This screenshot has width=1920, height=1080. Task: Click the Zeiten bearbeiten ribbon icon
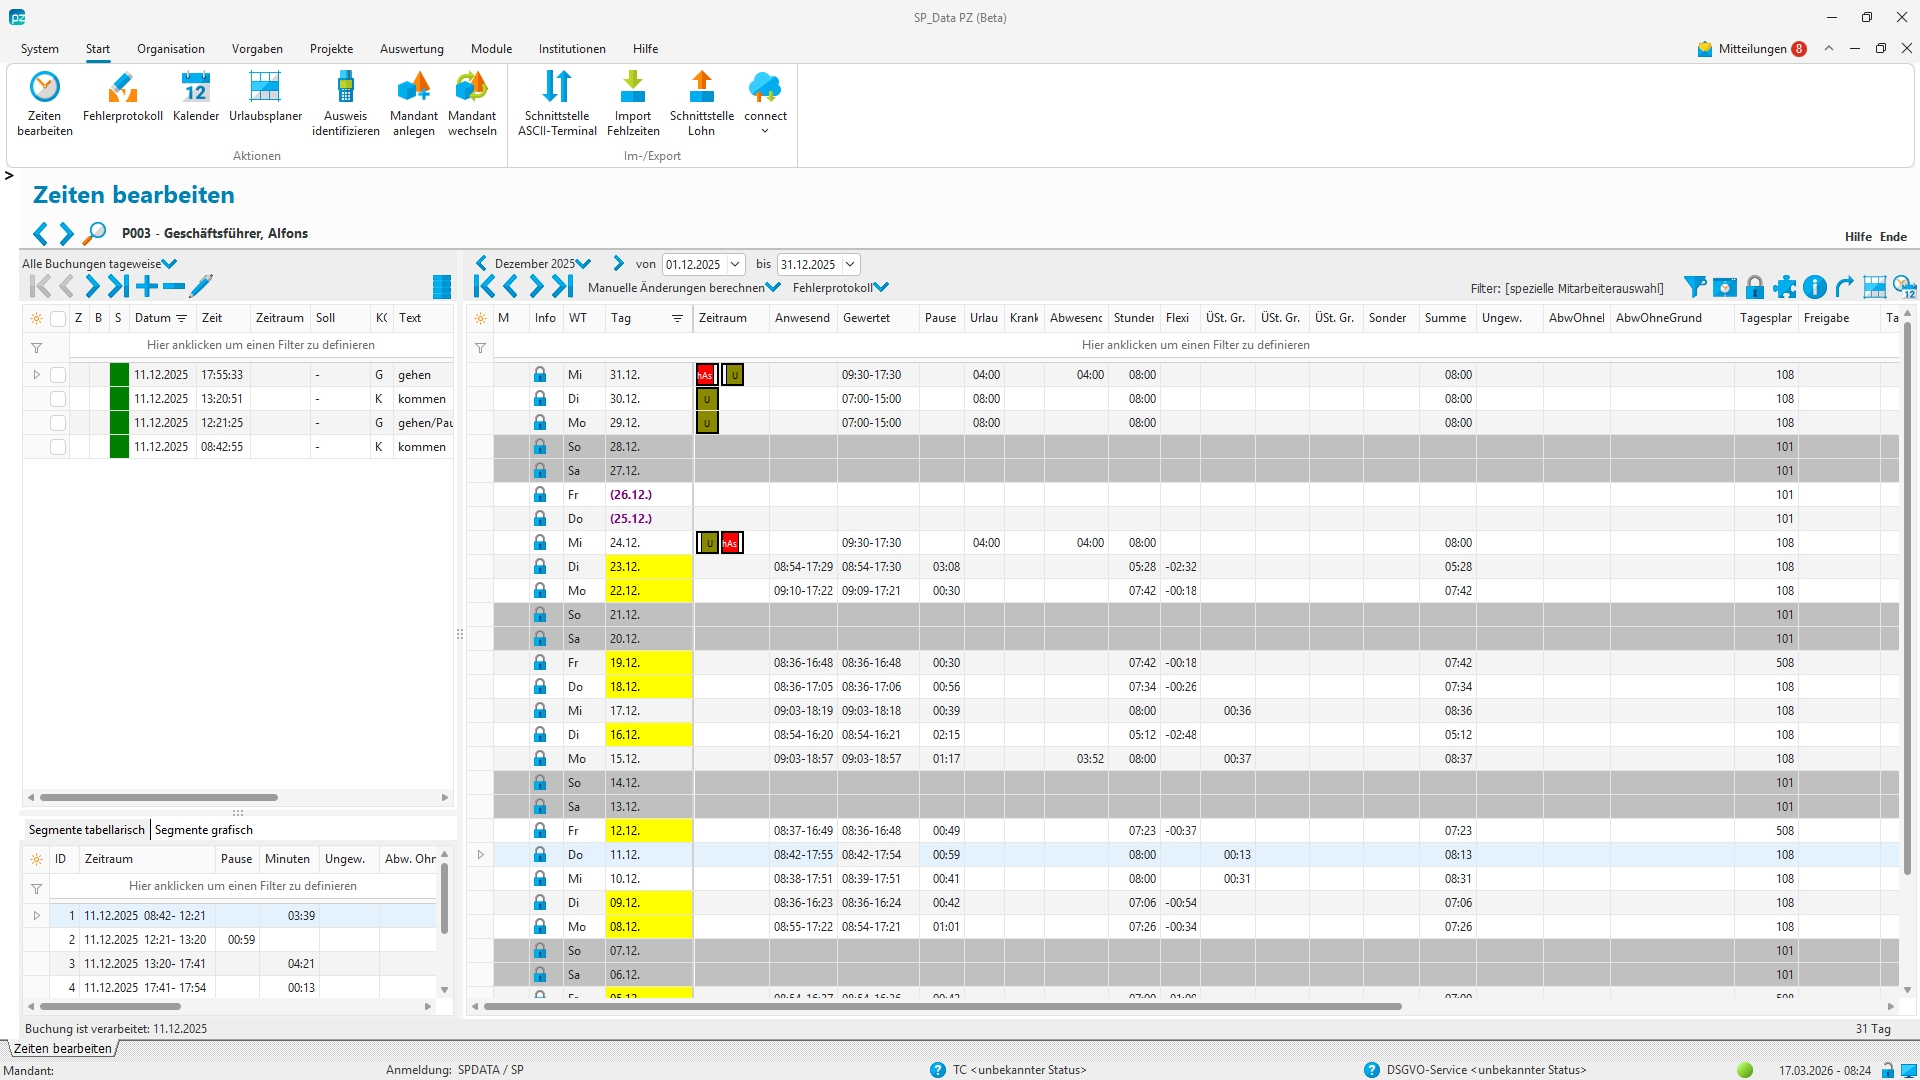coord(44,88)
